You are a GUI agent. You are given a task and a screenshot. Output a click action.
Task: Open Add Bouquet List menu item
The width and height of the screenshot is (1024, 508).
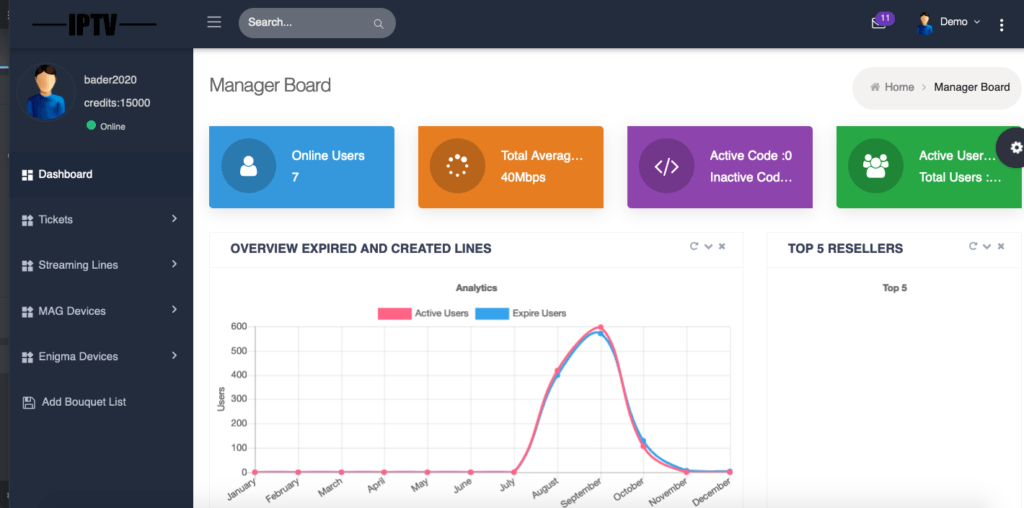point(83,402)
